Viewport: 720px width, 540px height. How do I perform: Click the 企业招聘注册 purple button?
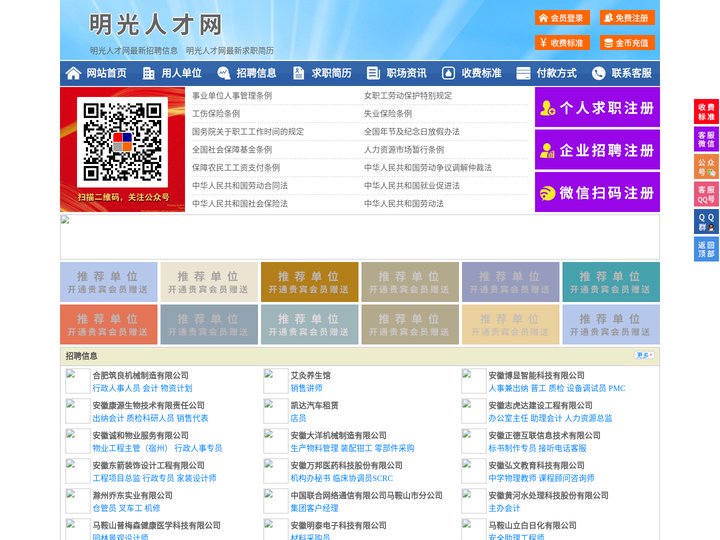(597, 150)
